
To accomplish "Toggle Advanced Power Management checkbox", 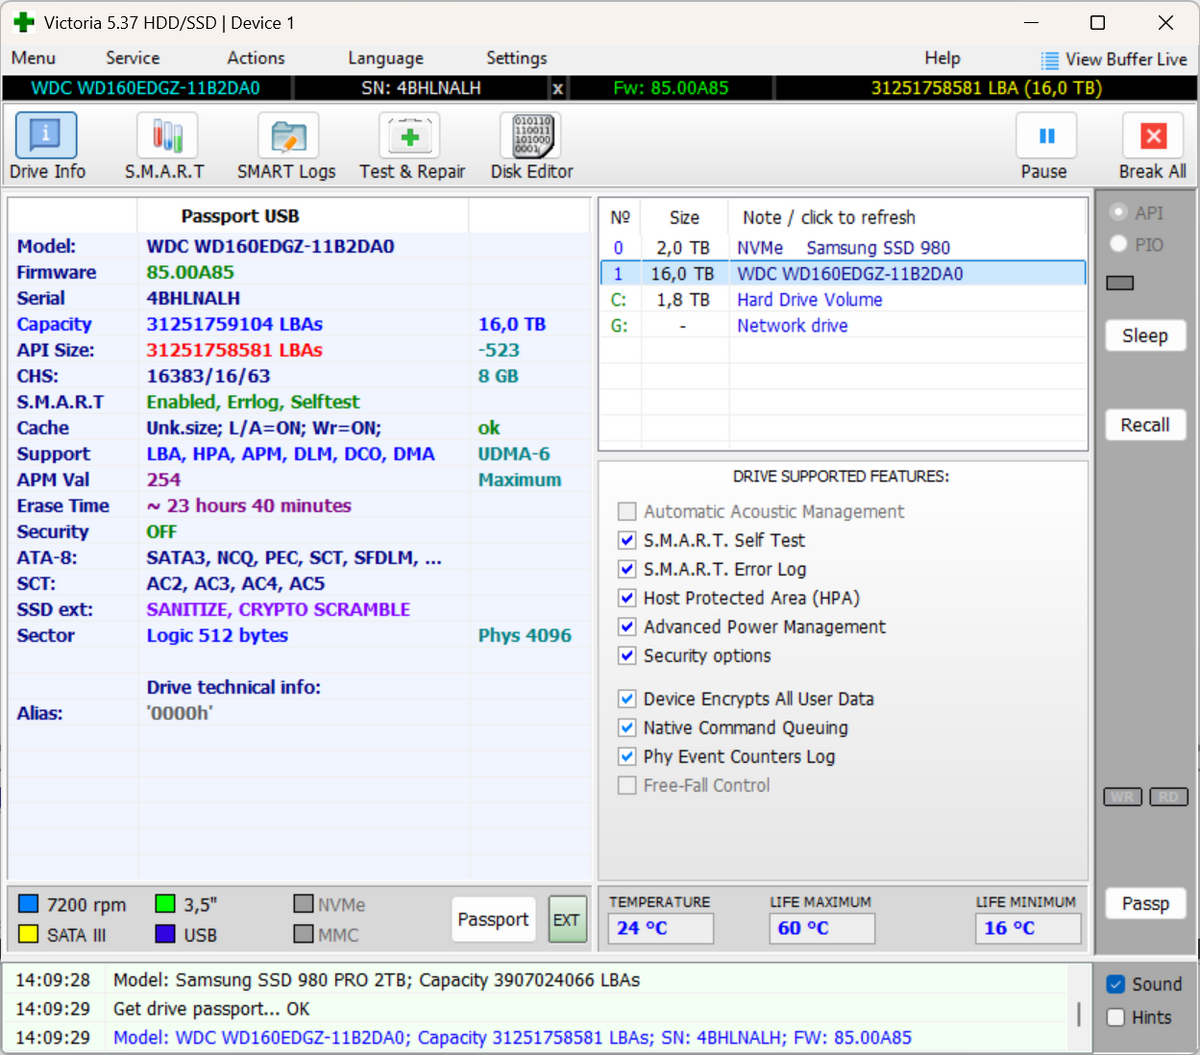I will pyautogui.click(x=627, y=627).
